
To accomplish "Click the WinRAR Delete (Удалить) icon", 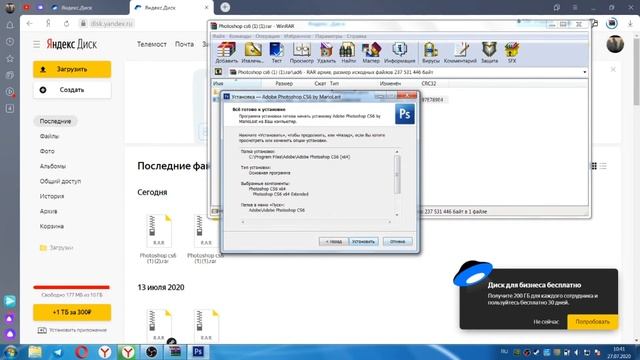I will [x=326, y=53].
